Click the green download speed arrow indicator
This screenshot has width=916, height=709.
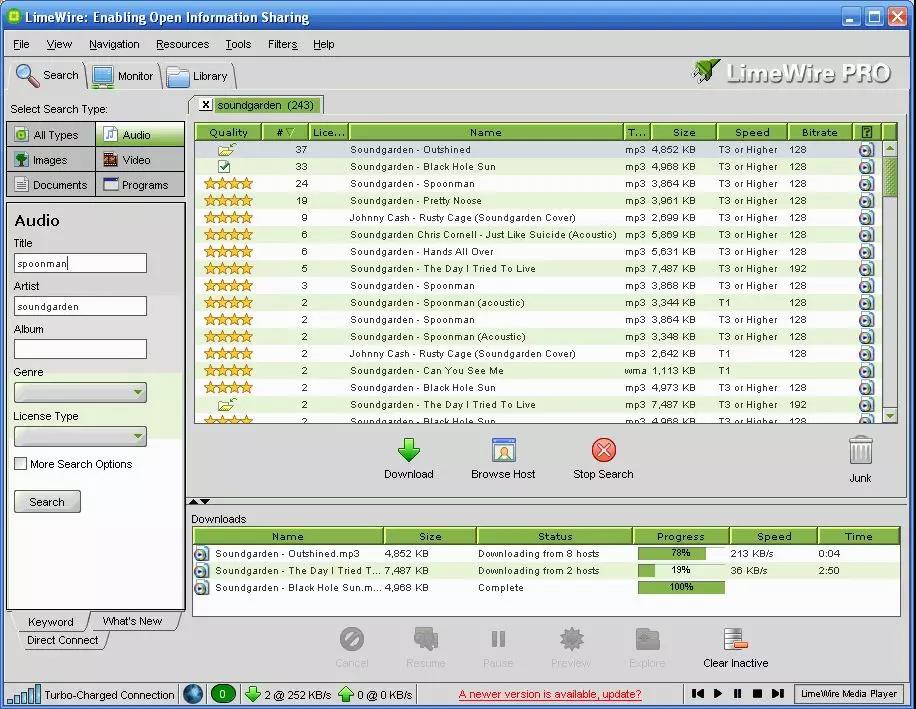[252, 694]
